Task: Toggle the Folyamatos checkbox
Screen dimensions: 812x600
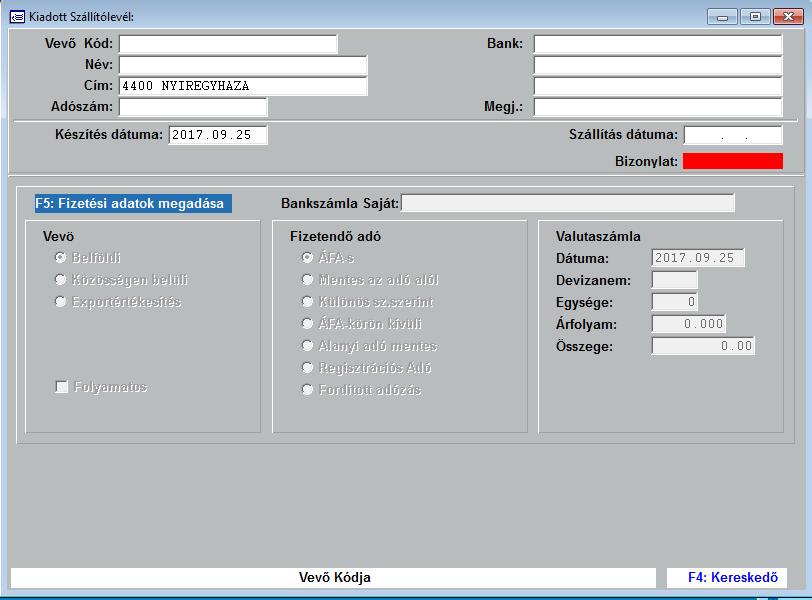Action: [x=62, y=387]
